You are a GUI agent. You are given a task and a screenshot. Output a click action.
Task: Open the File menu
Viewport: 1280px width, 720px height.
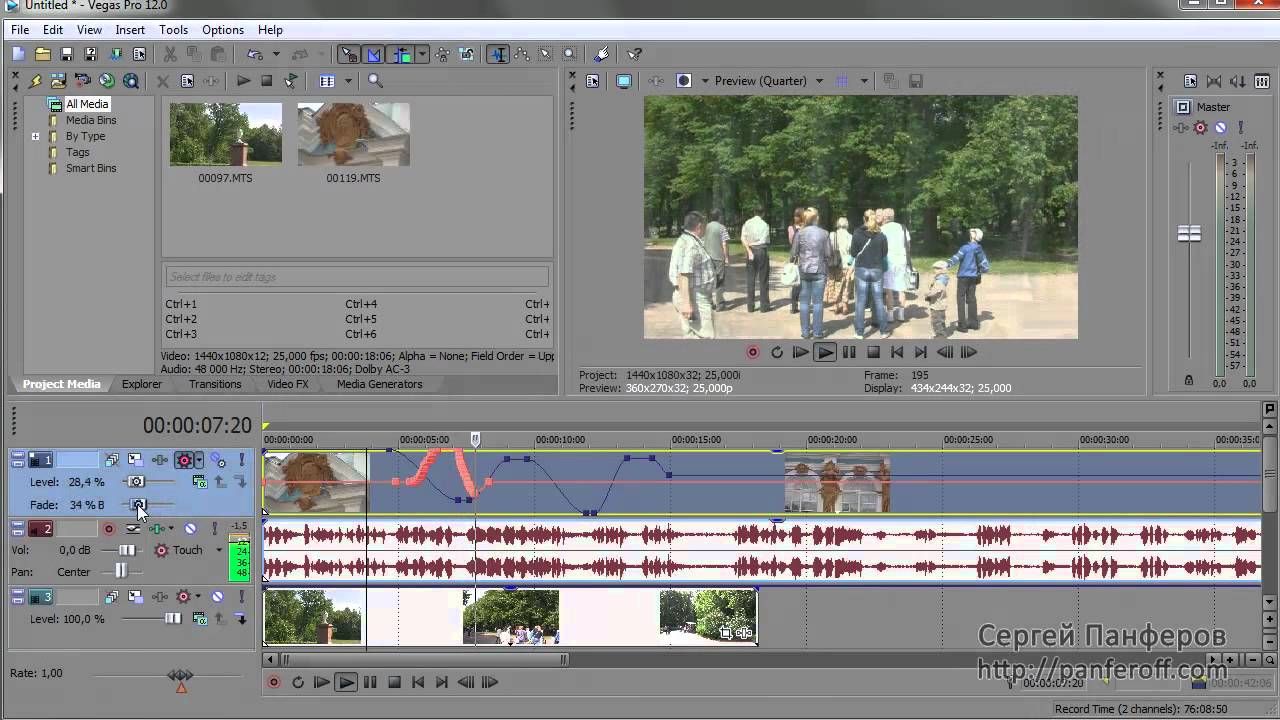20,30
